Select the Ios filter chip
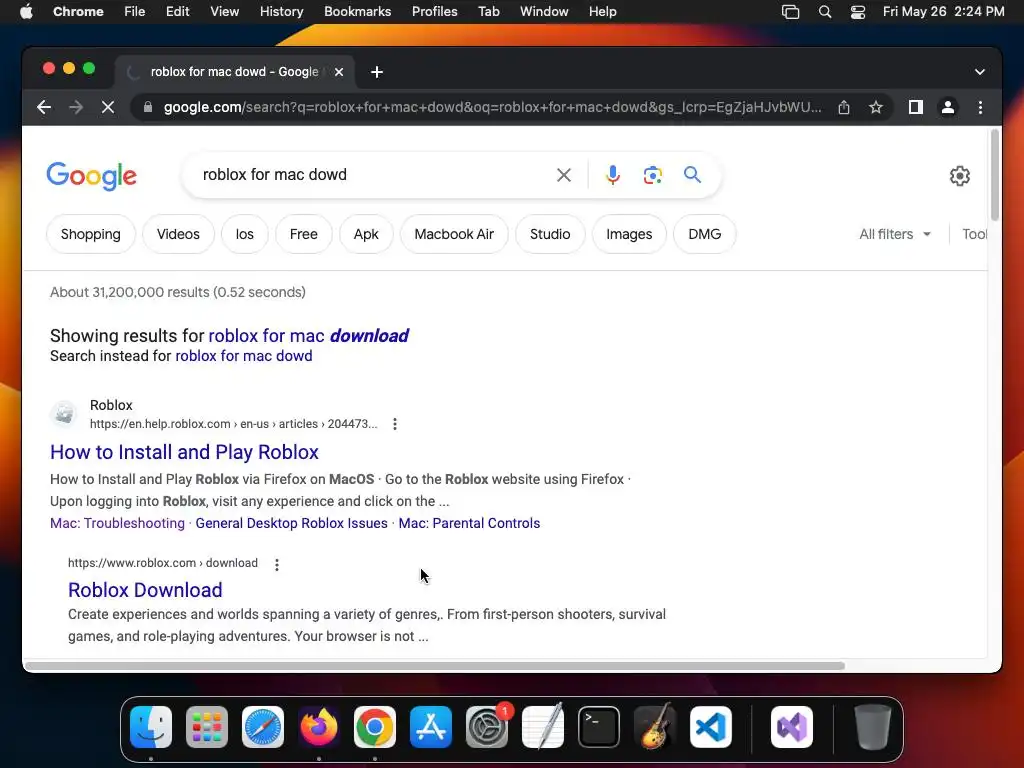This screenshot has width=1024, height=768. 244,234
